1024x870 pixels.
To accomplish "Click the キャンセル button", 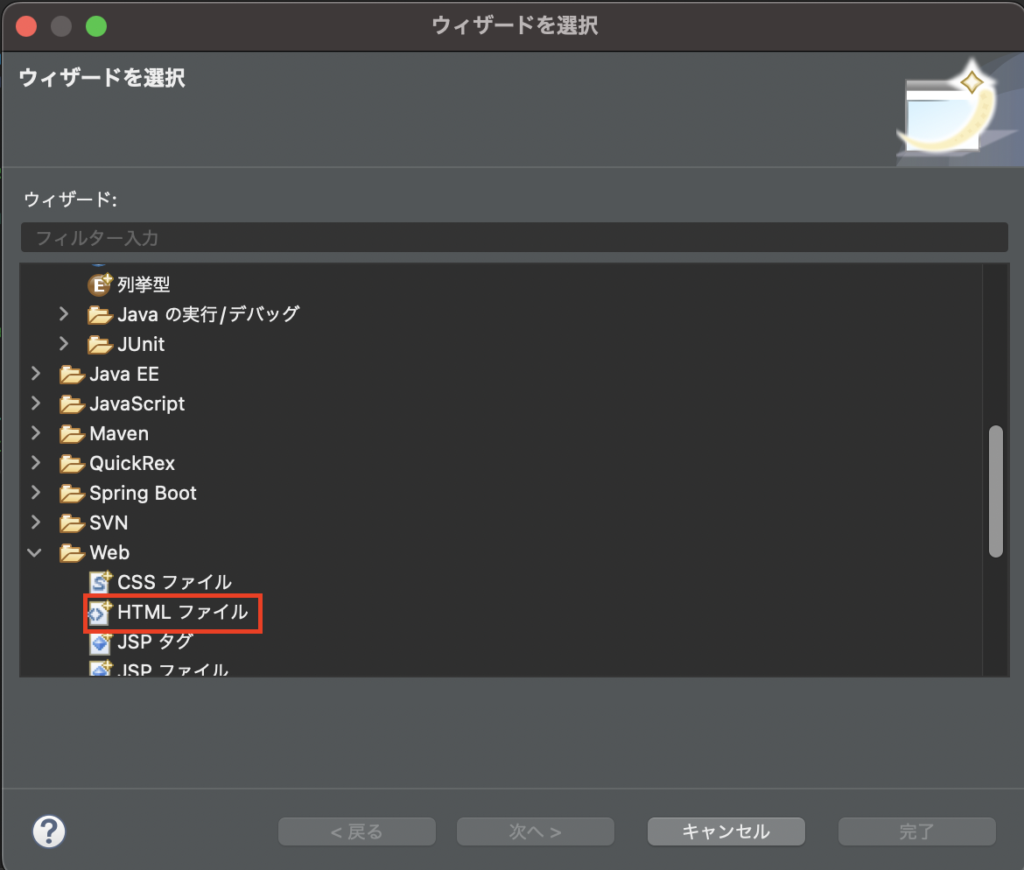I will pyautogui.click(x=726, y=831).
